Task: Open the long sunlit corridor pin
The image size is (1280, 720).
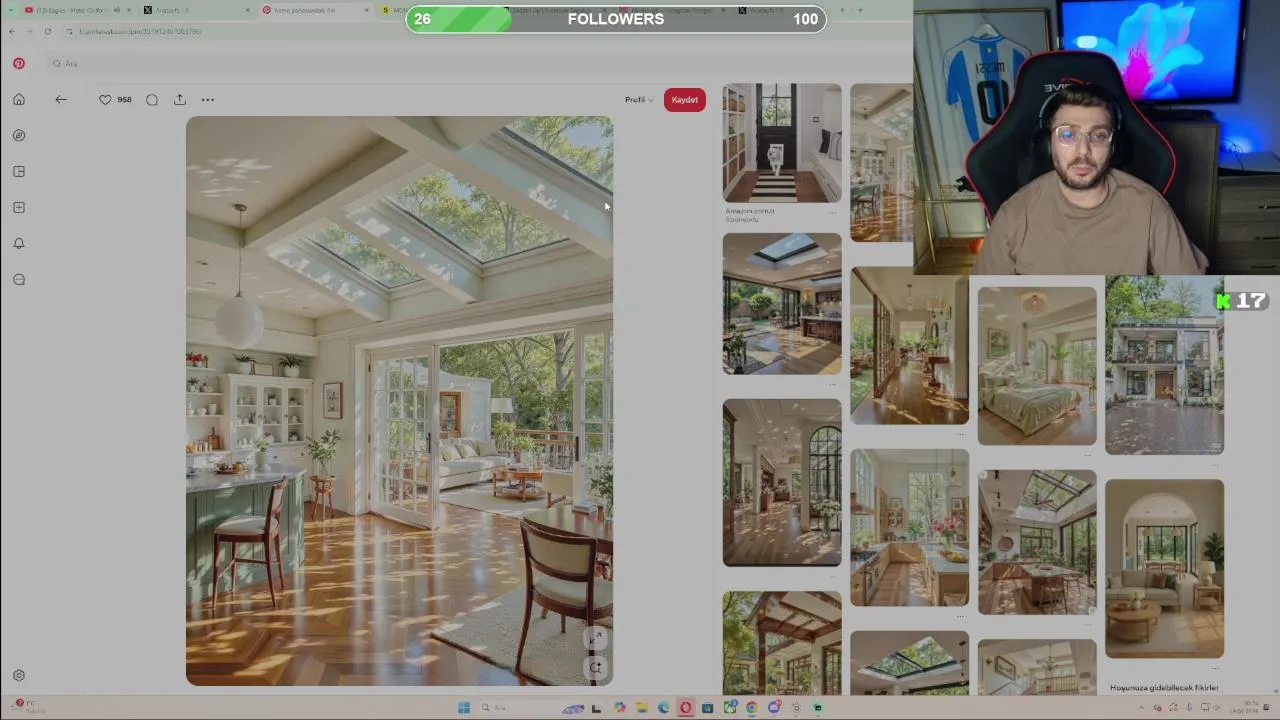Action: pyautogui.click(x=909, y=345)
